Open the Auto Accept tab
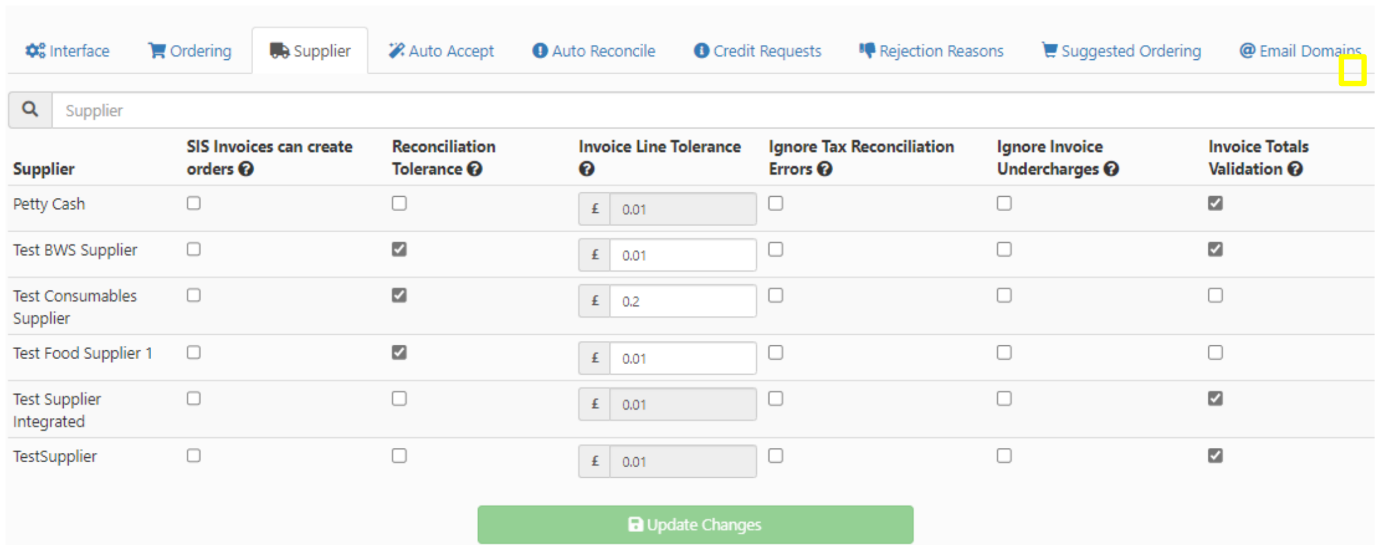1382x557 pixels. tap(441, 51)
